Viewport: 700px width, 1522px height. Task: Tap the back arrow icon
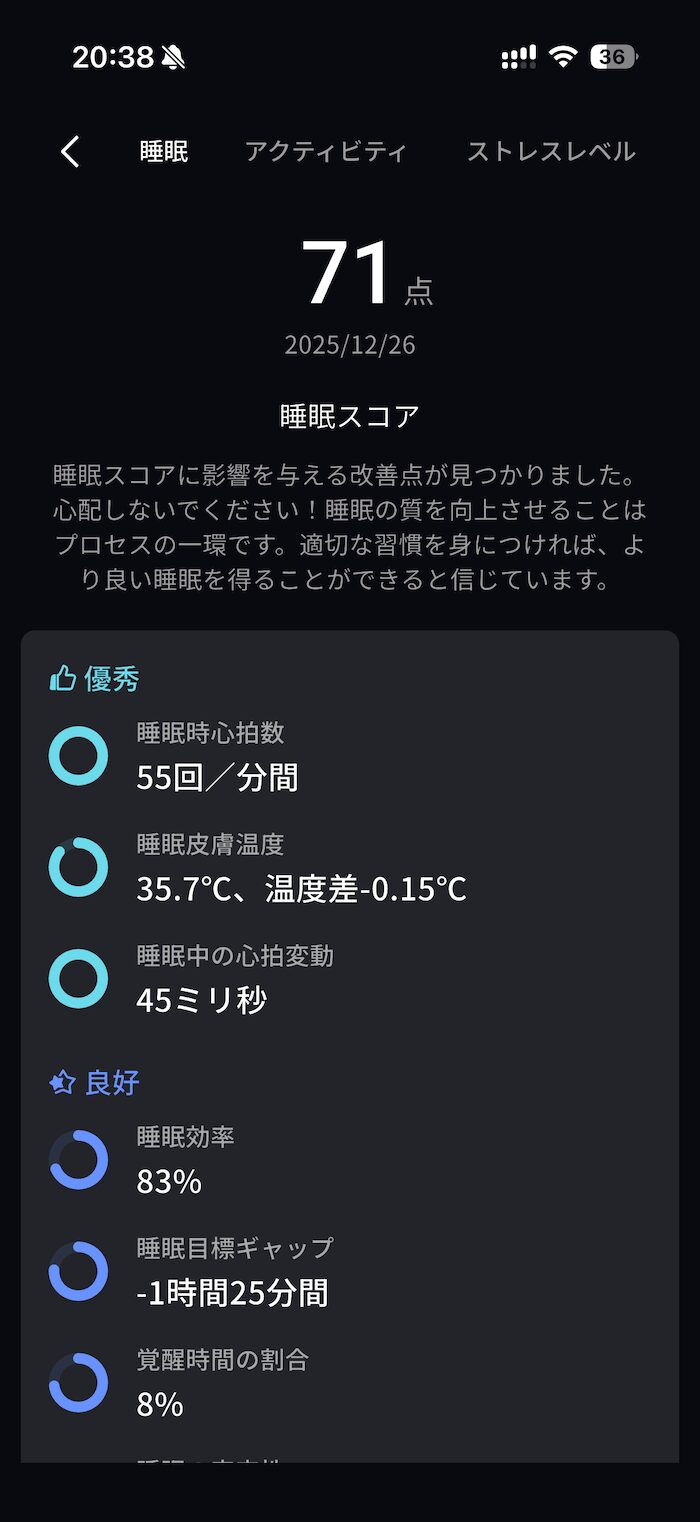point(70,152)
